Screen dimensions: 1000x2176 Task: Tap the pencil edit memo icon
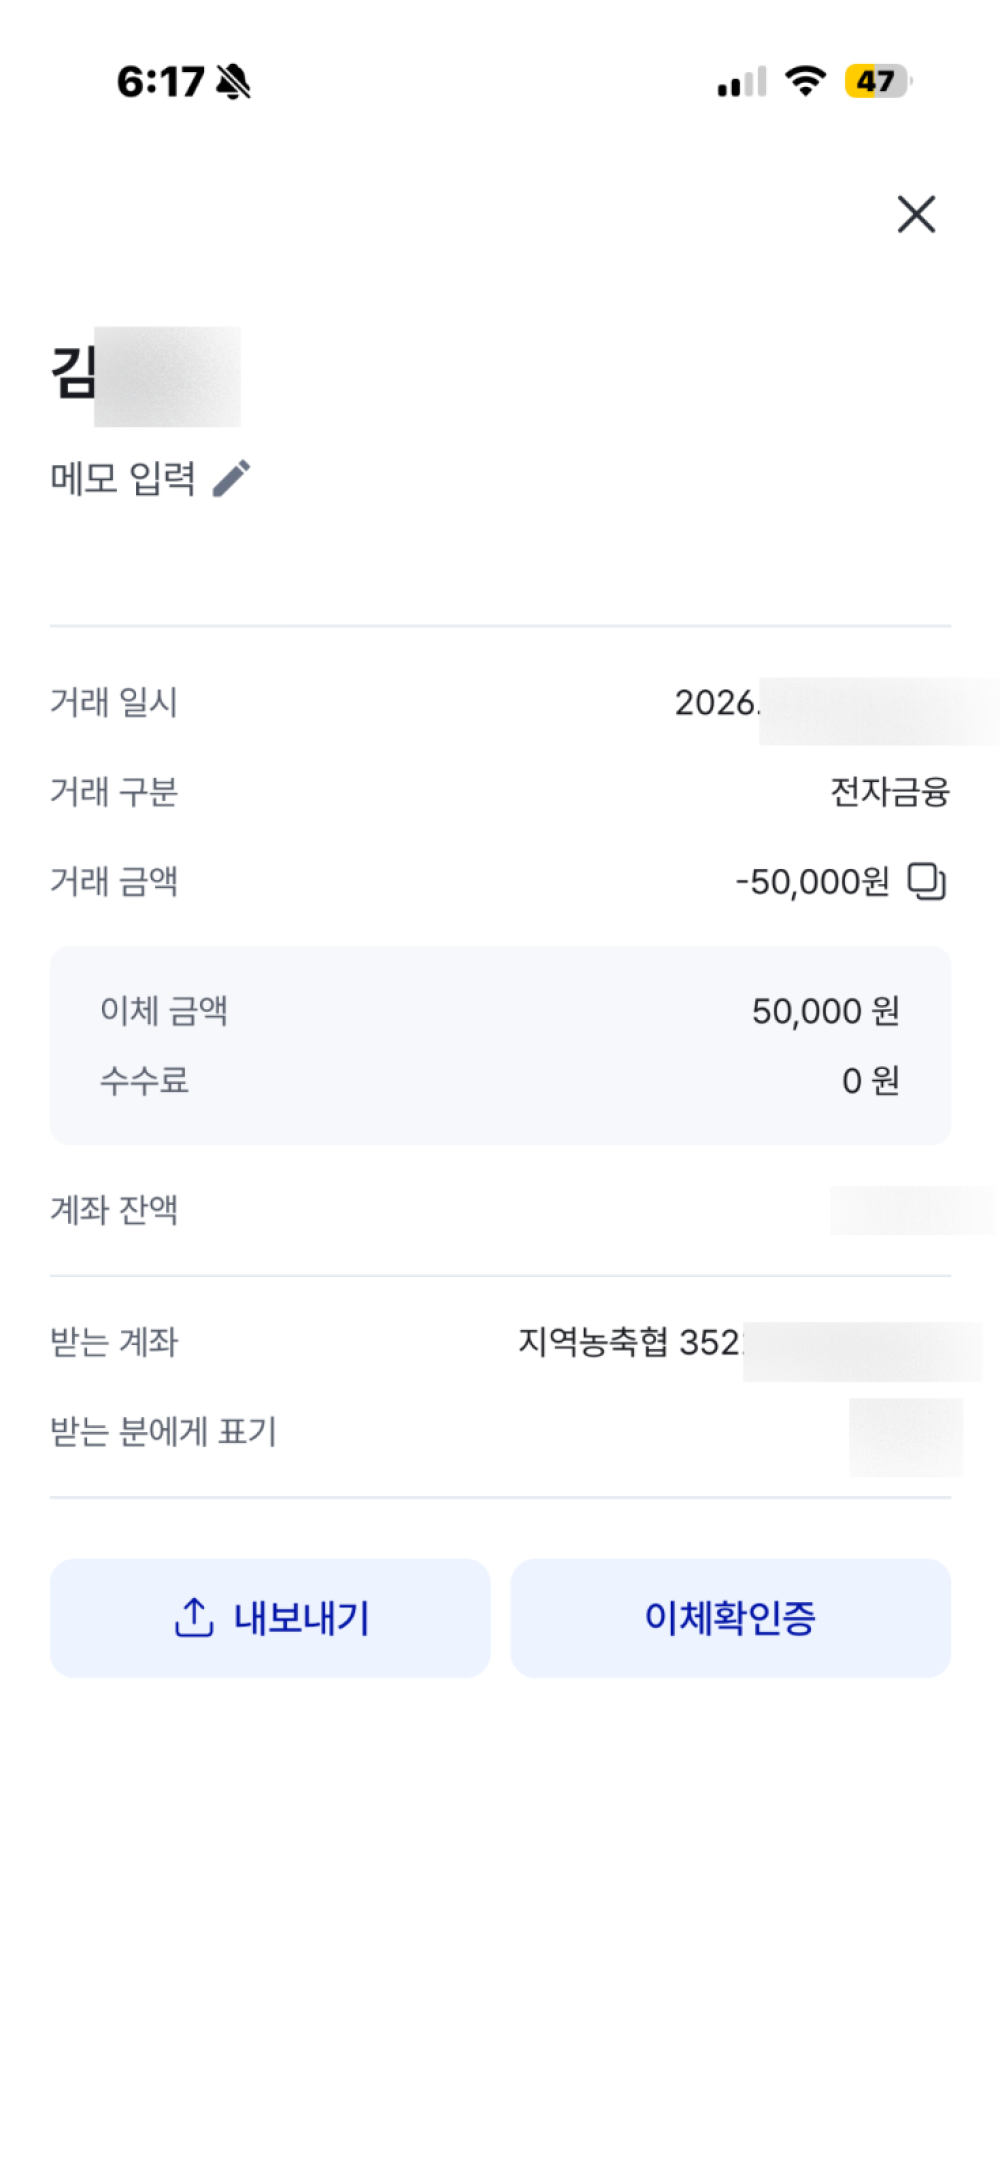(232, 478)
